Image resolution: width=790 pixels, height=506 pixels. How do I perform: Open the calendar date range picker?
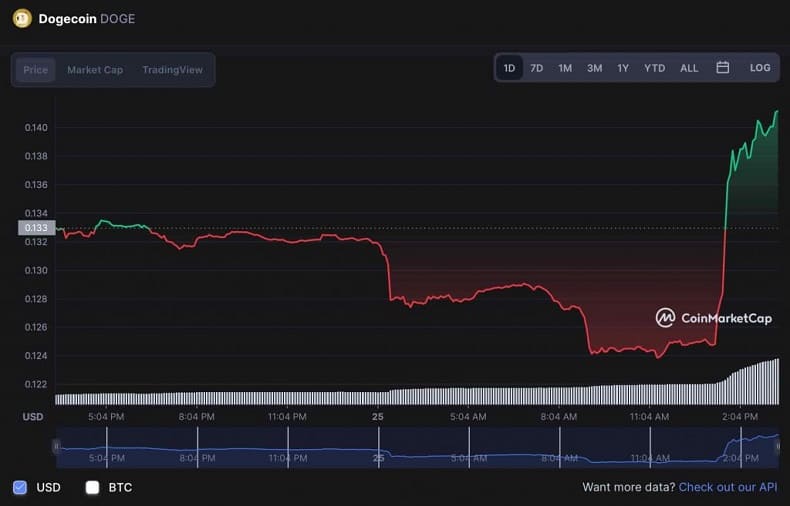coord(722,68)
